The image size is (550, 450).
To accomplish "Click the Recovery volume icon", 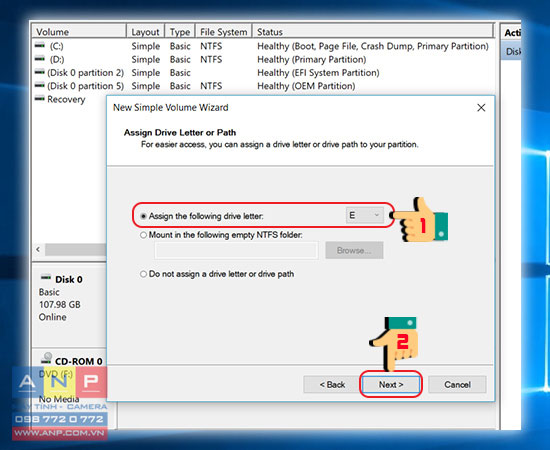I will 40,99.
